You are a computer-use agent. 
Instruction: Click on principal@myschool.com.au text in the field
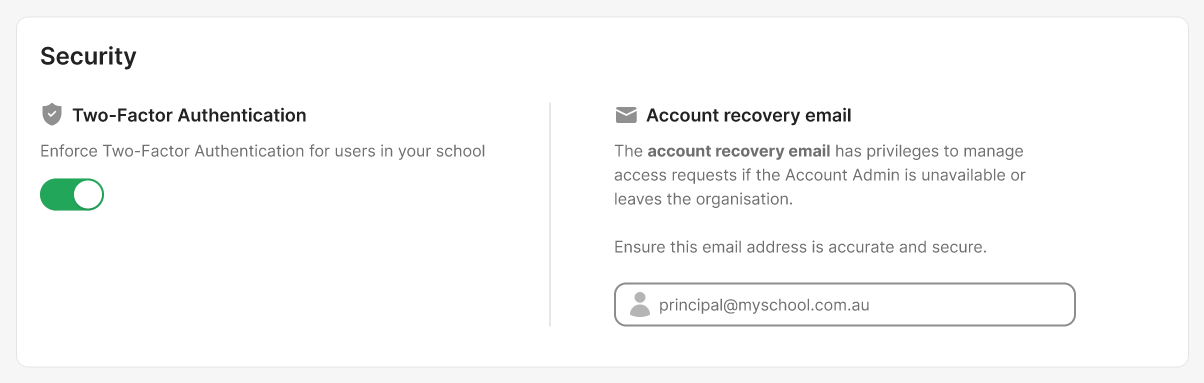(x=764, y=305)
